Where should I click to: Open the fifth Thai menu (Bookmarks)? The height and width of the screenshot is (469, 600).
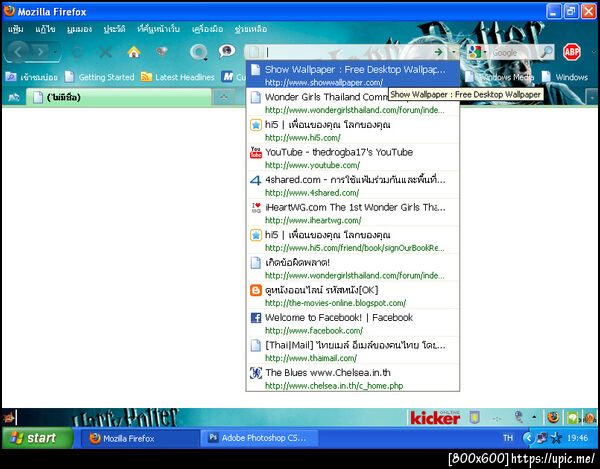pos(158,29)
